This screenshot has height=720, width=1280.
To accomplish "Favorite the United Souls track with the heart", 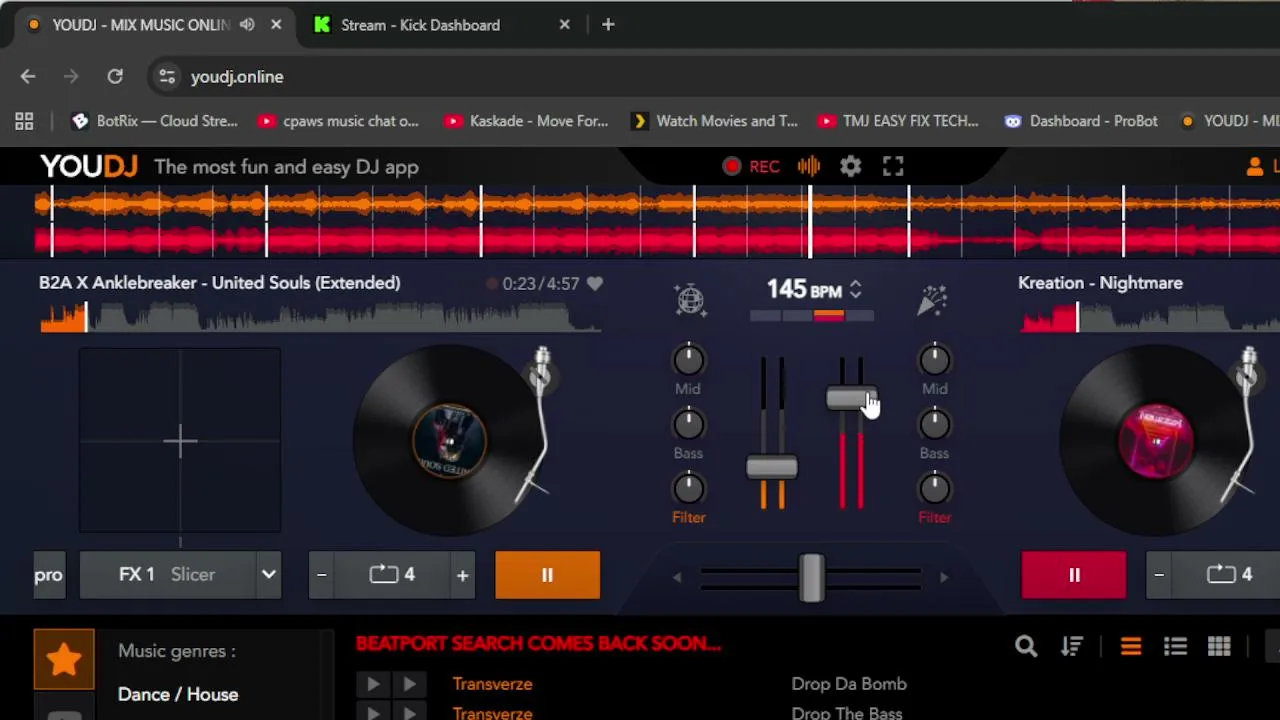I will 595,284.
